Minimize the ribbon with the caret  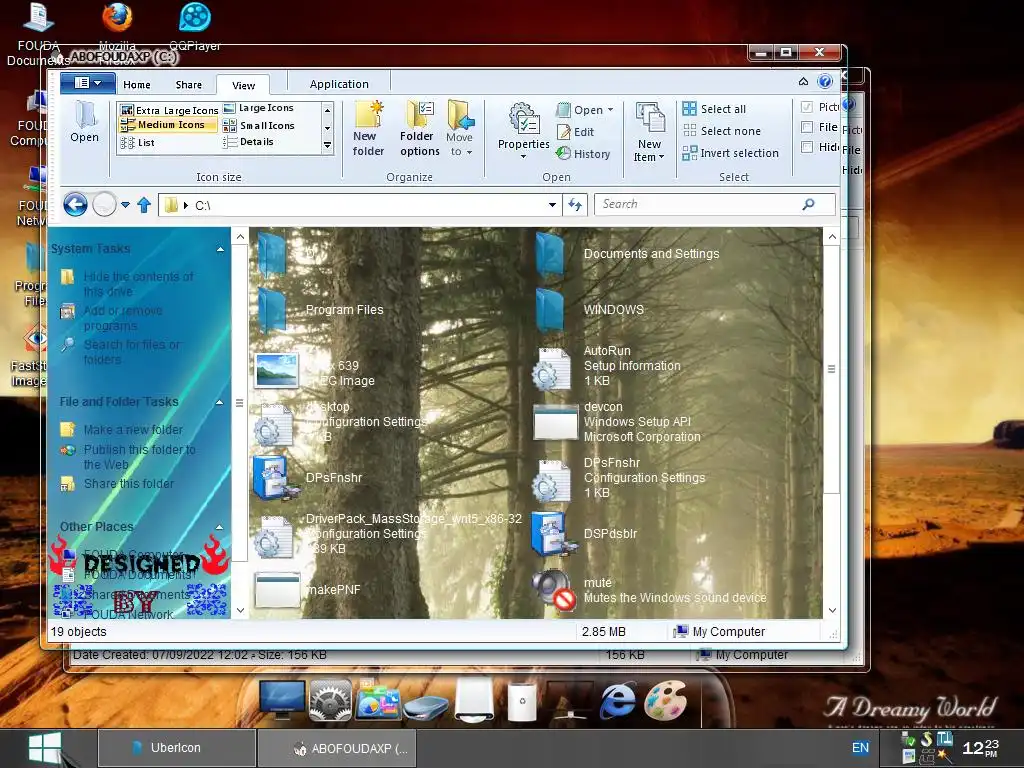[803, 81]
